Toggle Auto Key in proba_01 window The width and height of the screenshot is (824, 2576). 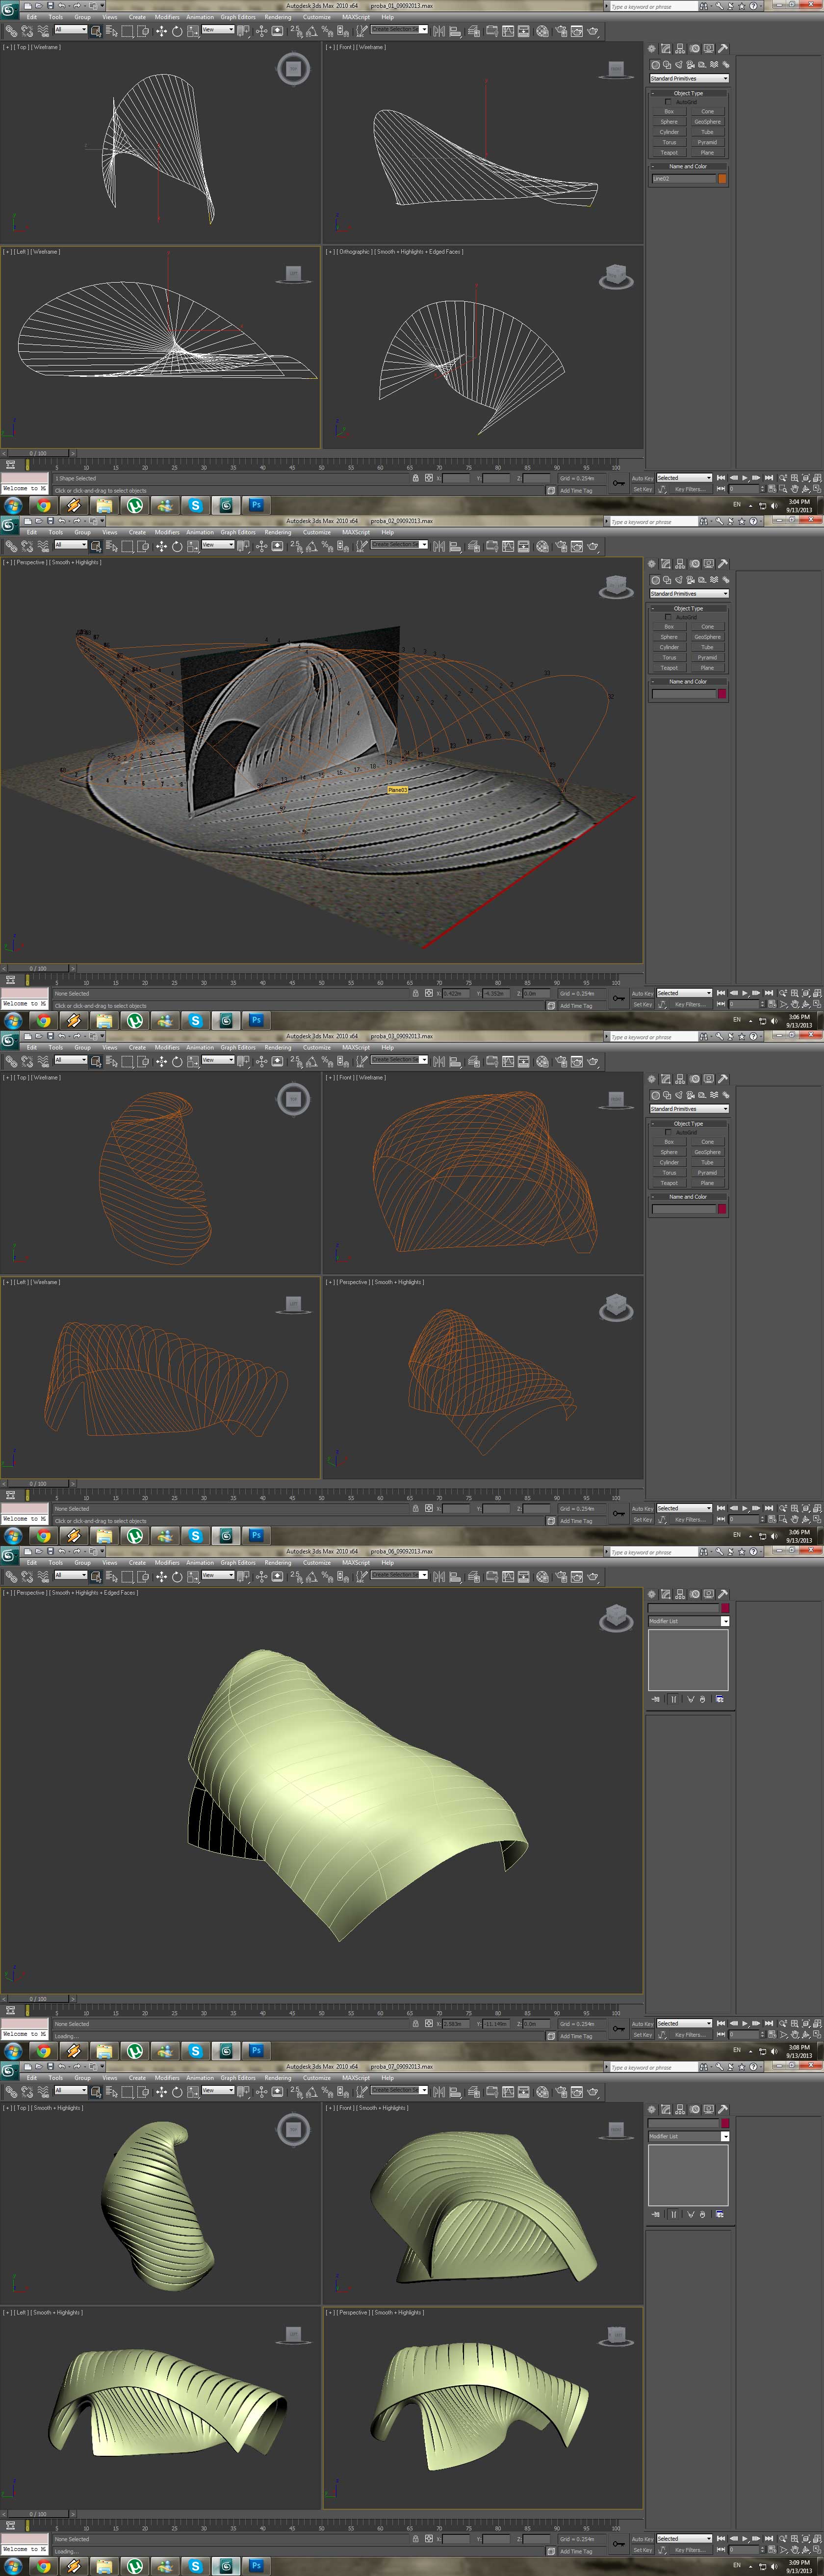pos(642,478)
